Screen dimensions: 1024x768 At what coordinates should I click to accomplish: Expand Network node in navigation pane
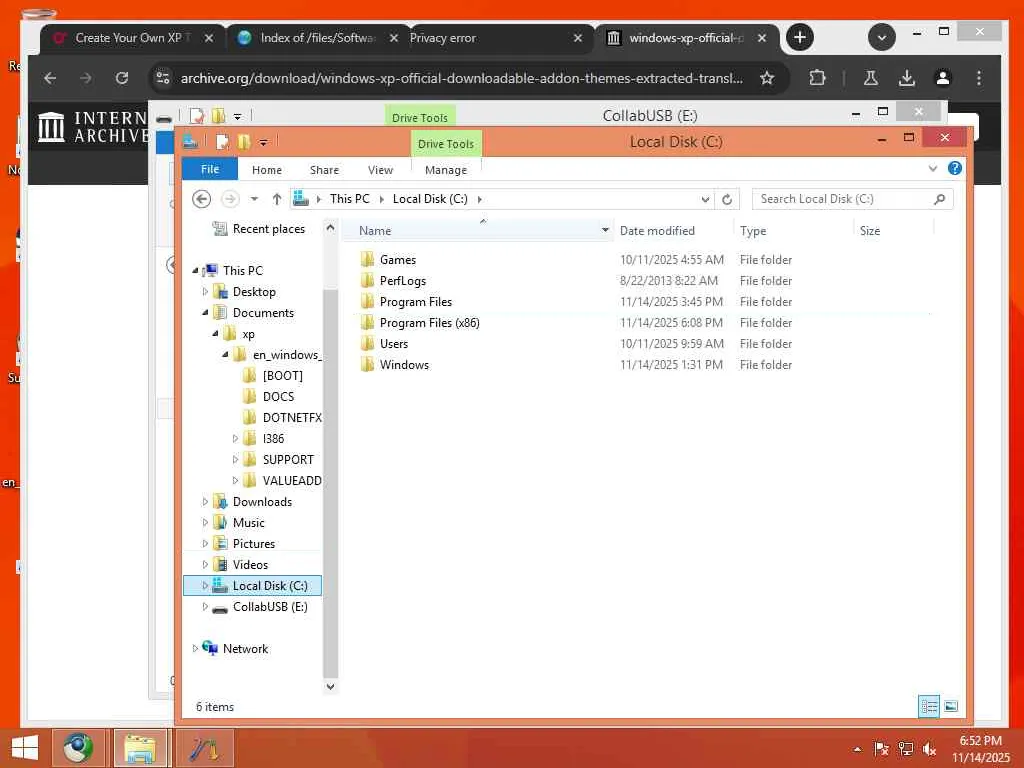point(195,648)
